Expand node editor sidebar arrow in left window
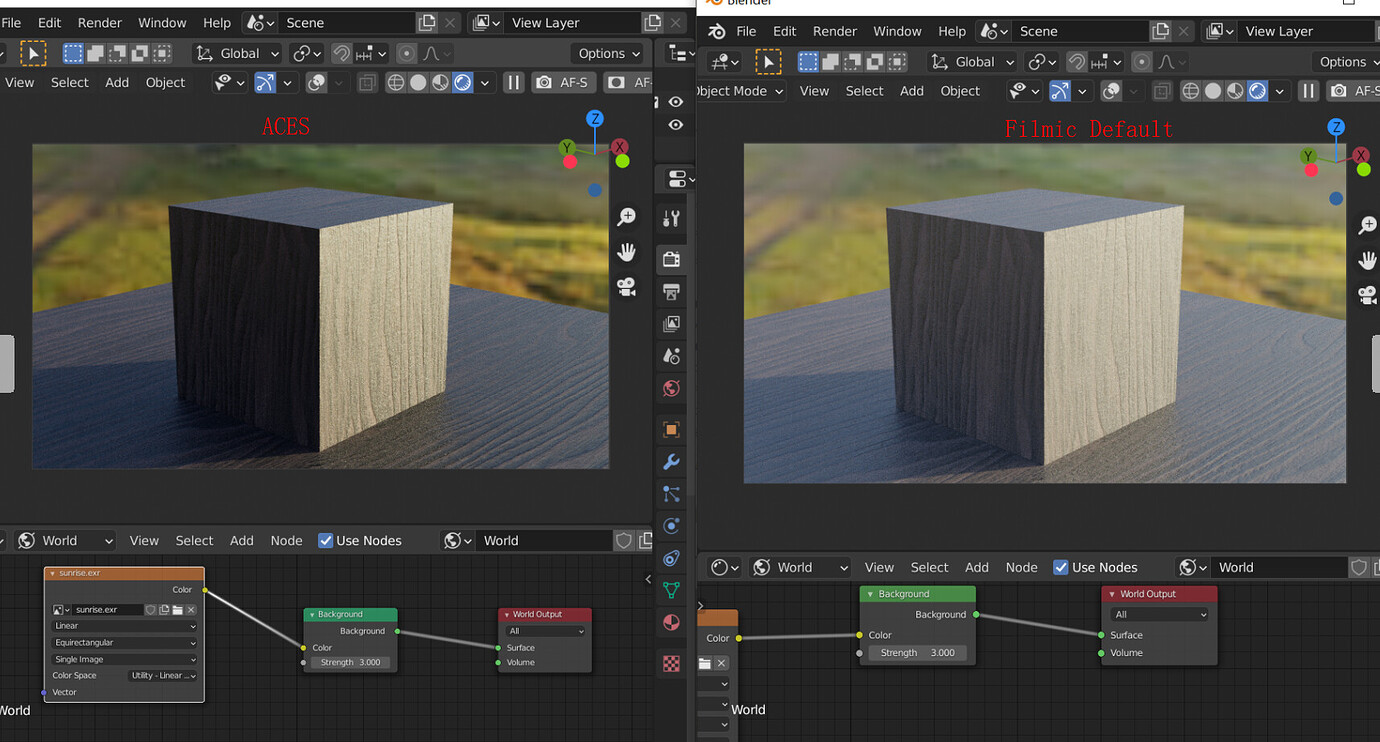This screenshot has width=1380, height=742. [648, 579]
